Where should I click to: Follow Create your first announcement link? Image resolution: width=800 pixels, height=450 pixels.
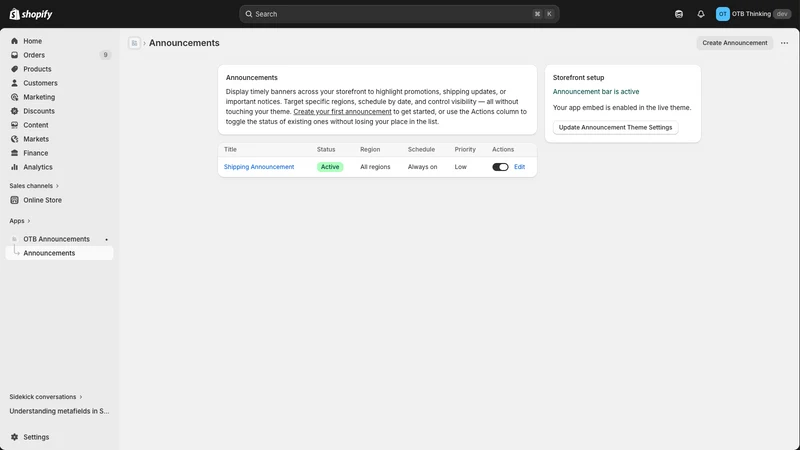(342, 112)
